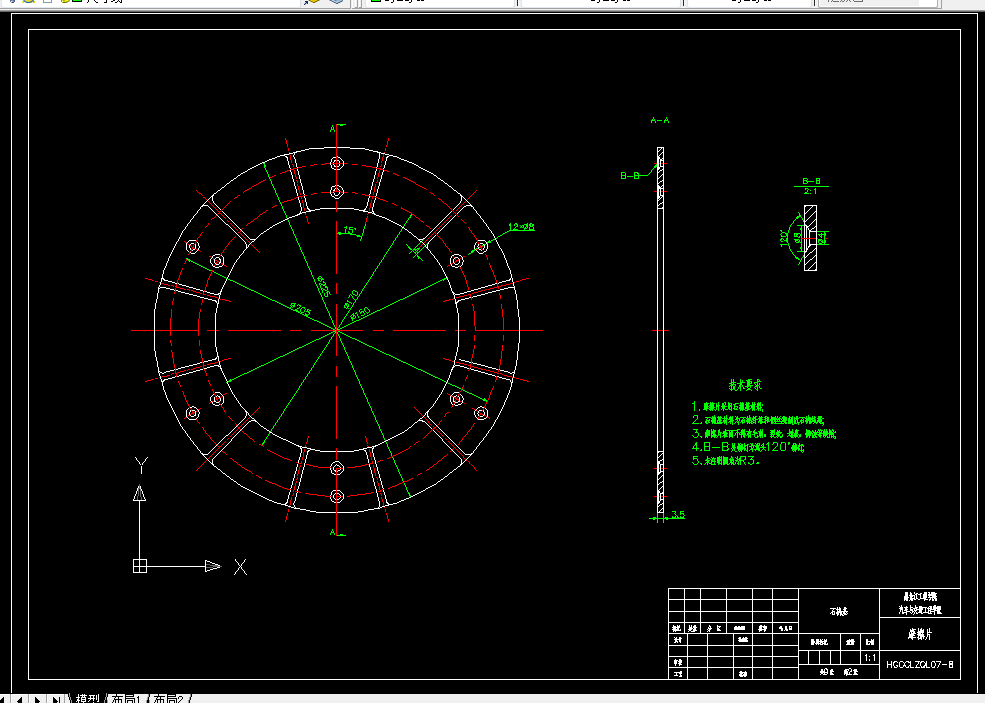Select the 1:1 scale cell in title block
The image size is (985, 703).
point(870,658)
